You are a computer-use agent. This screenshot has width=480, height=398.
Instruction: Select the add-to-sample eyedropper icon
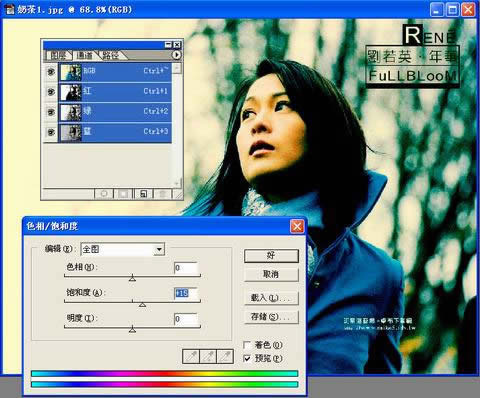pos(208,356)
